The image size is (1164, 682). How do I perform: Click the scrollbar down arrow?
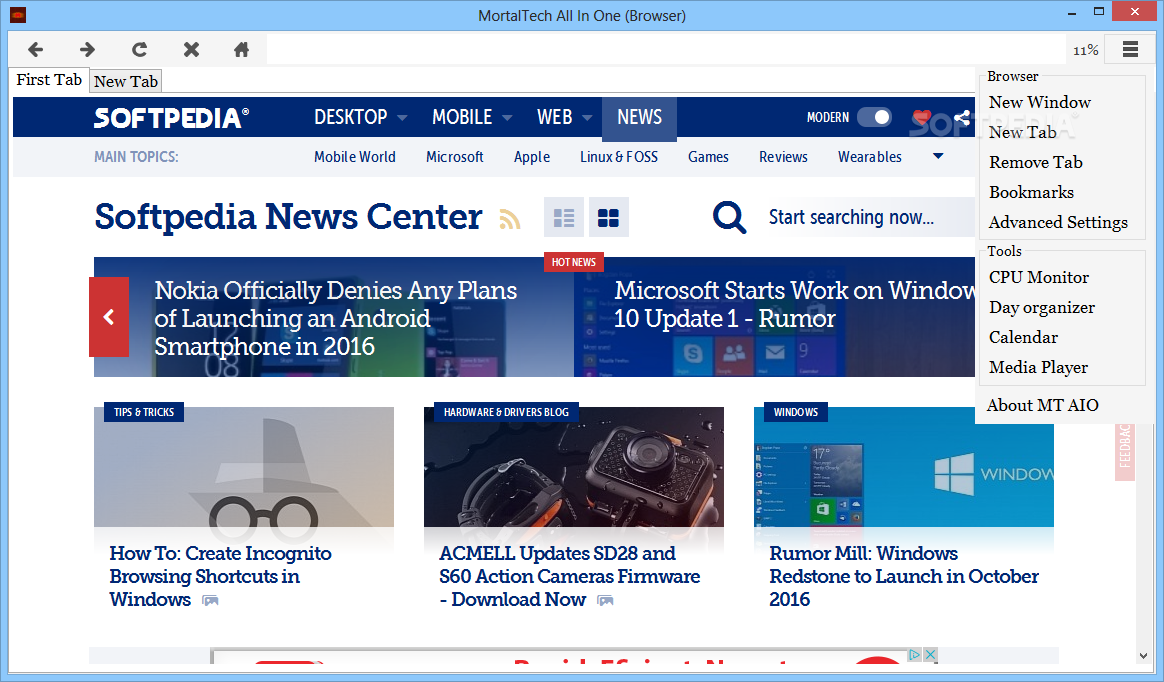pos(1143,655)
